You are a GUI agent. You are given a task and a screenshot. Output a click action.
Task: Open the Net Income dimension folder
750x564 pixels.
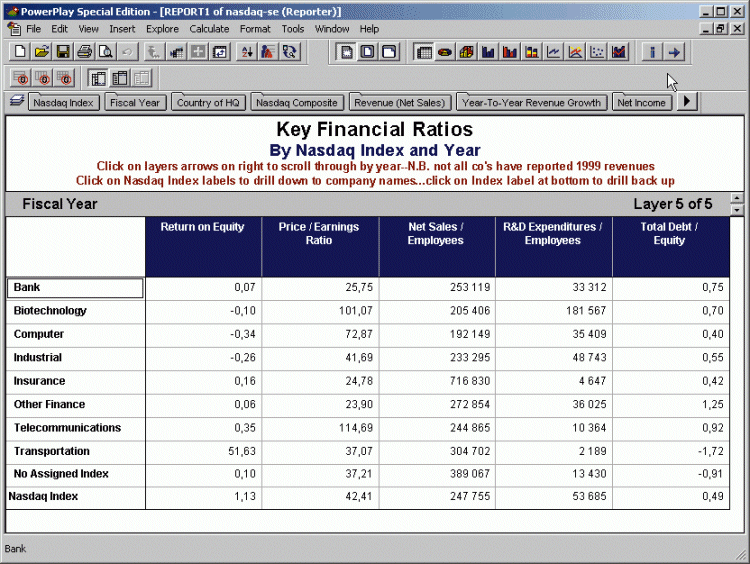(x=641, y=102)
